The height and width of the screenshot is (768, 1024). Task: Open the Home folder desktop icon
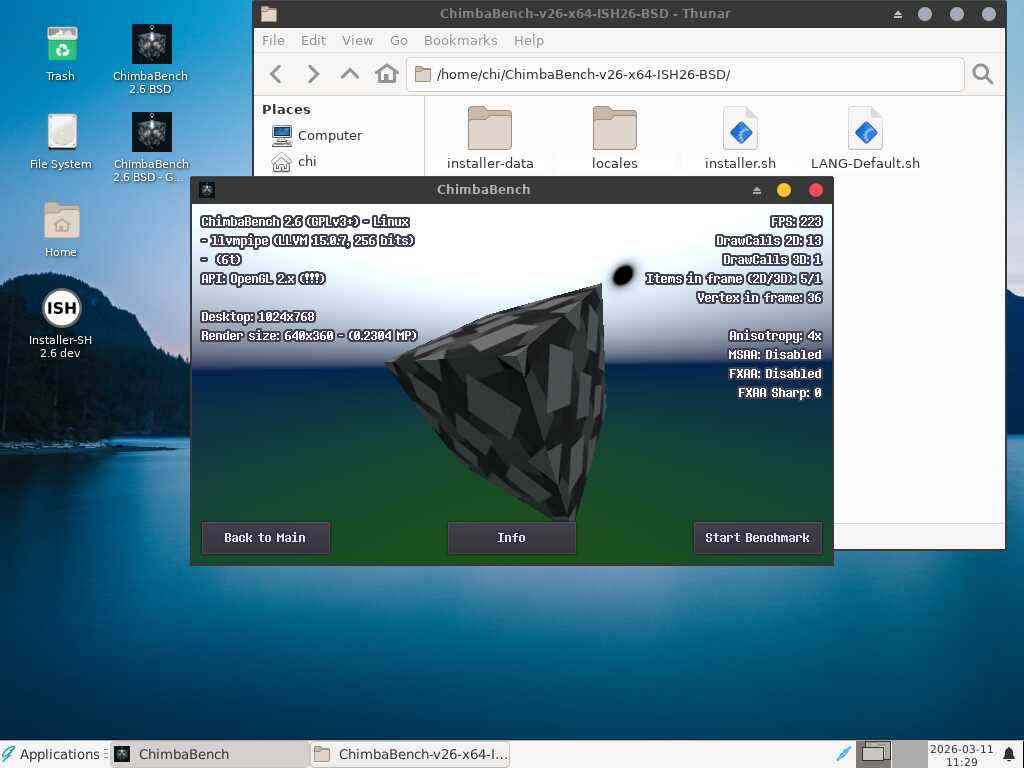tap(61, 229)
